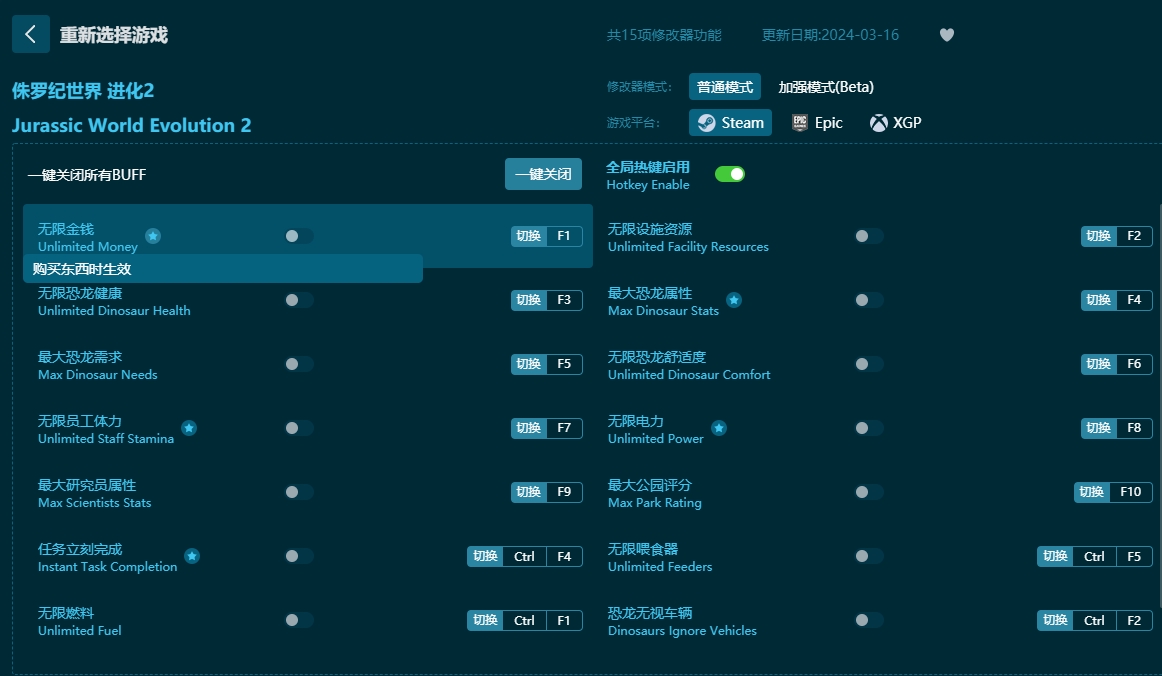Click the 一键关闭 button
The height and width of the screenshot is (676, 1162).
(543, 173)
